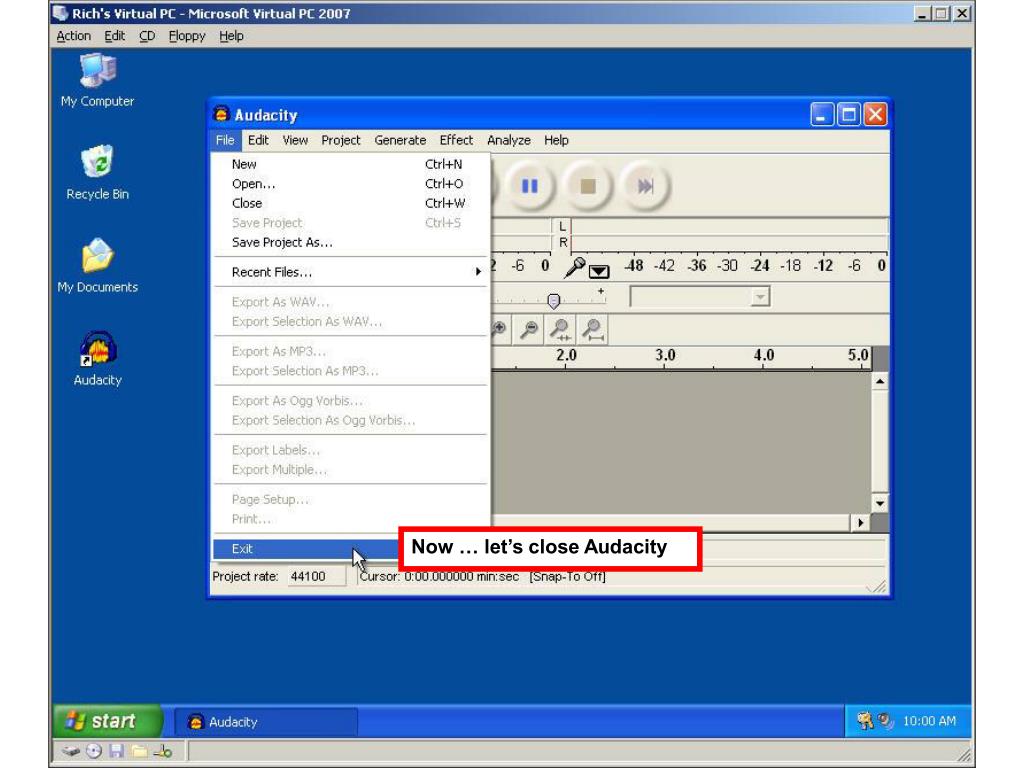Choose Exit from the File menu
Image resolution: width=1024 pixels, height=768 pixels.
point(306,549)
